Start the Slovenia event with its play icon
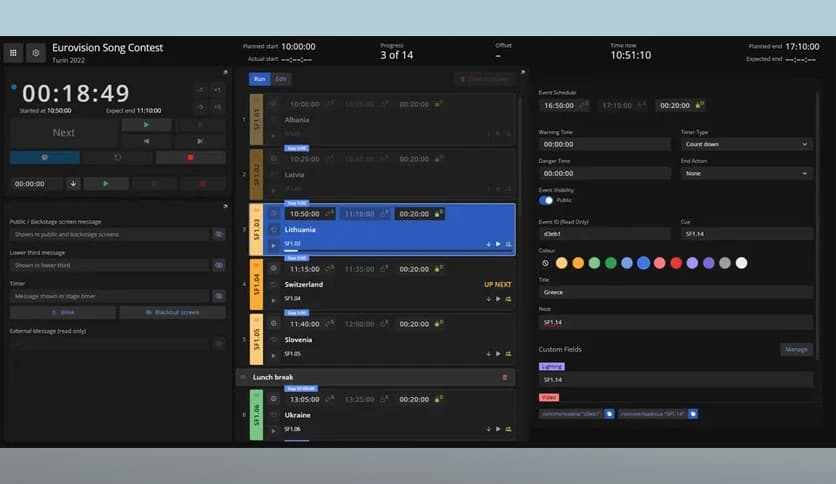The image size is (836, 484). pyautogui.click(x=498, y=354)
